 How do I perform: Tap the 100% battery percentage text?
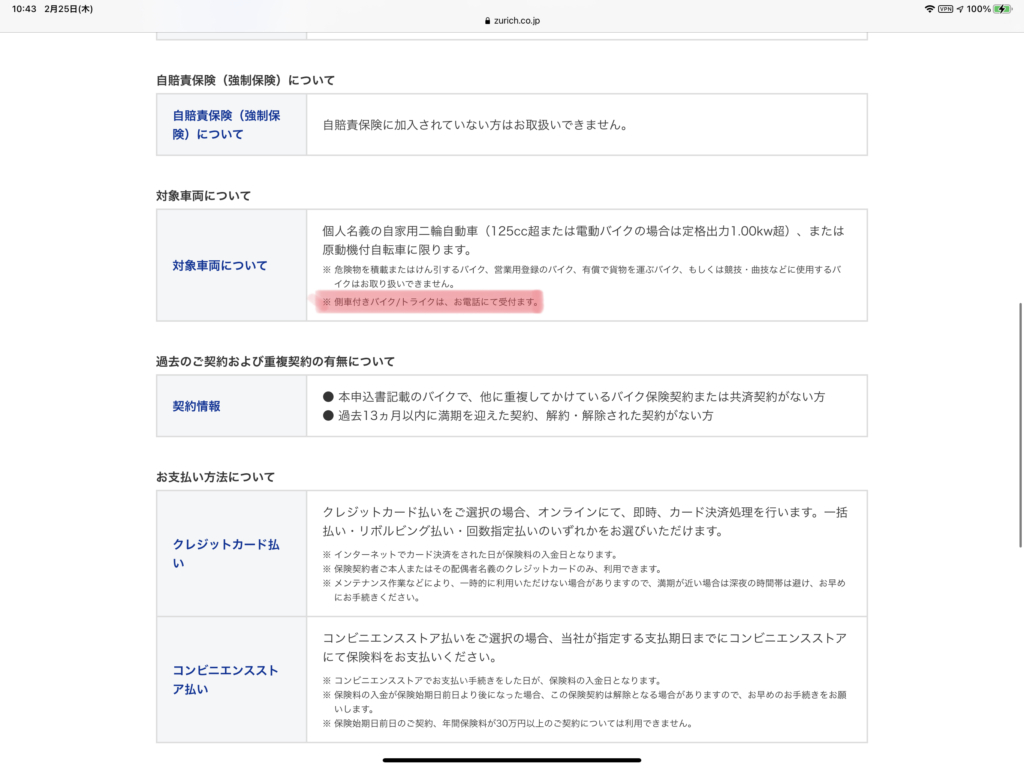979,9
